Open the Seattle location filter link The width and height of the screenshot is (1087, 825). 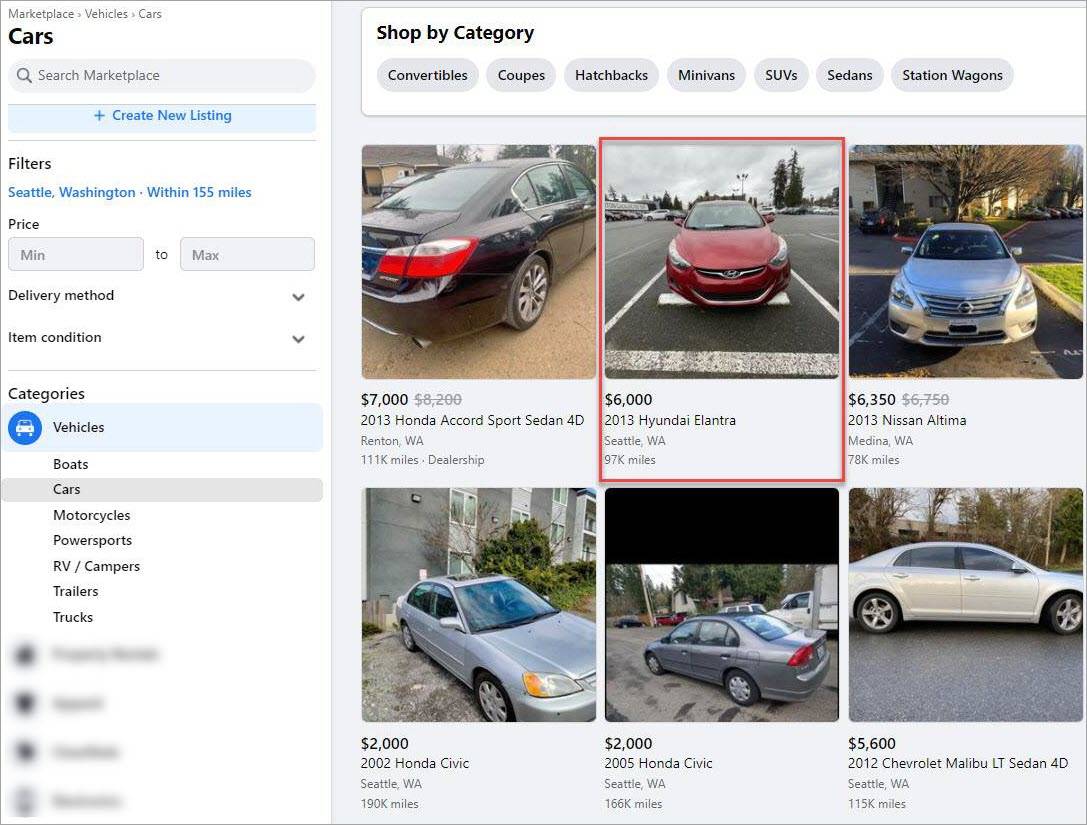130,192
